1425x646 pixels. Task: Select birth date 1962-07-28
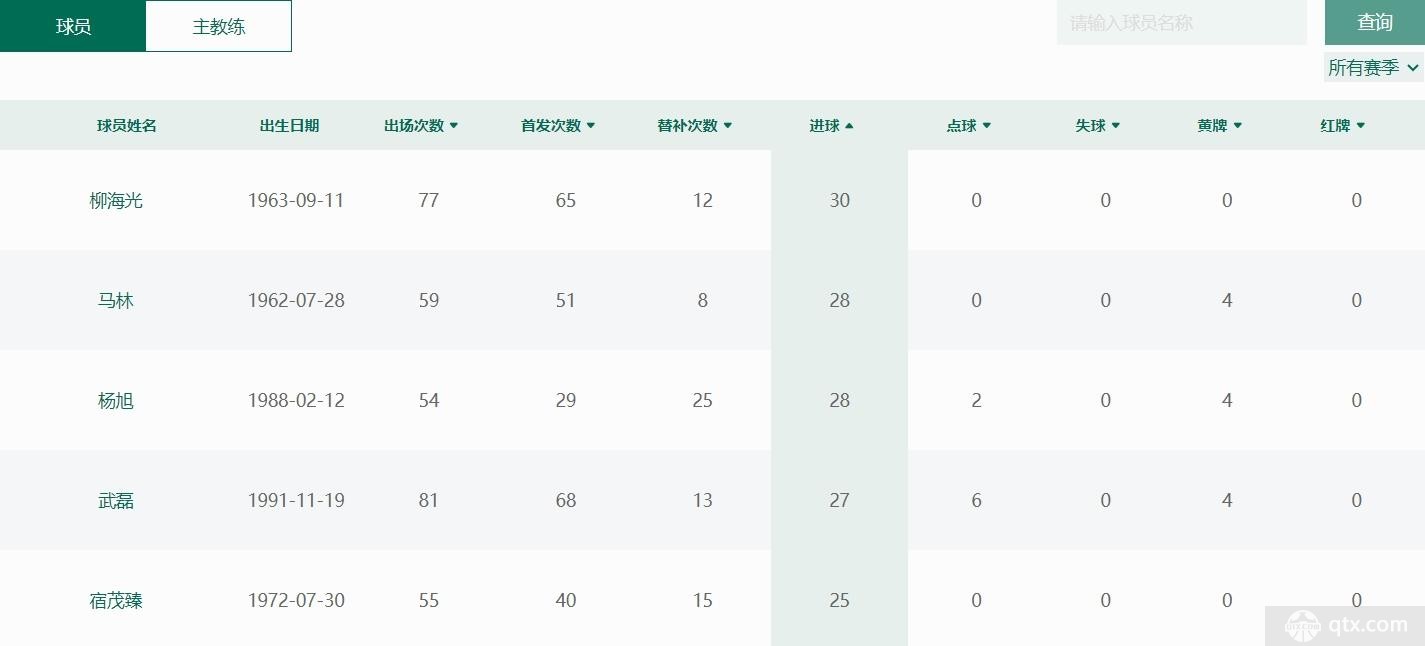click(x=296, y=300)
